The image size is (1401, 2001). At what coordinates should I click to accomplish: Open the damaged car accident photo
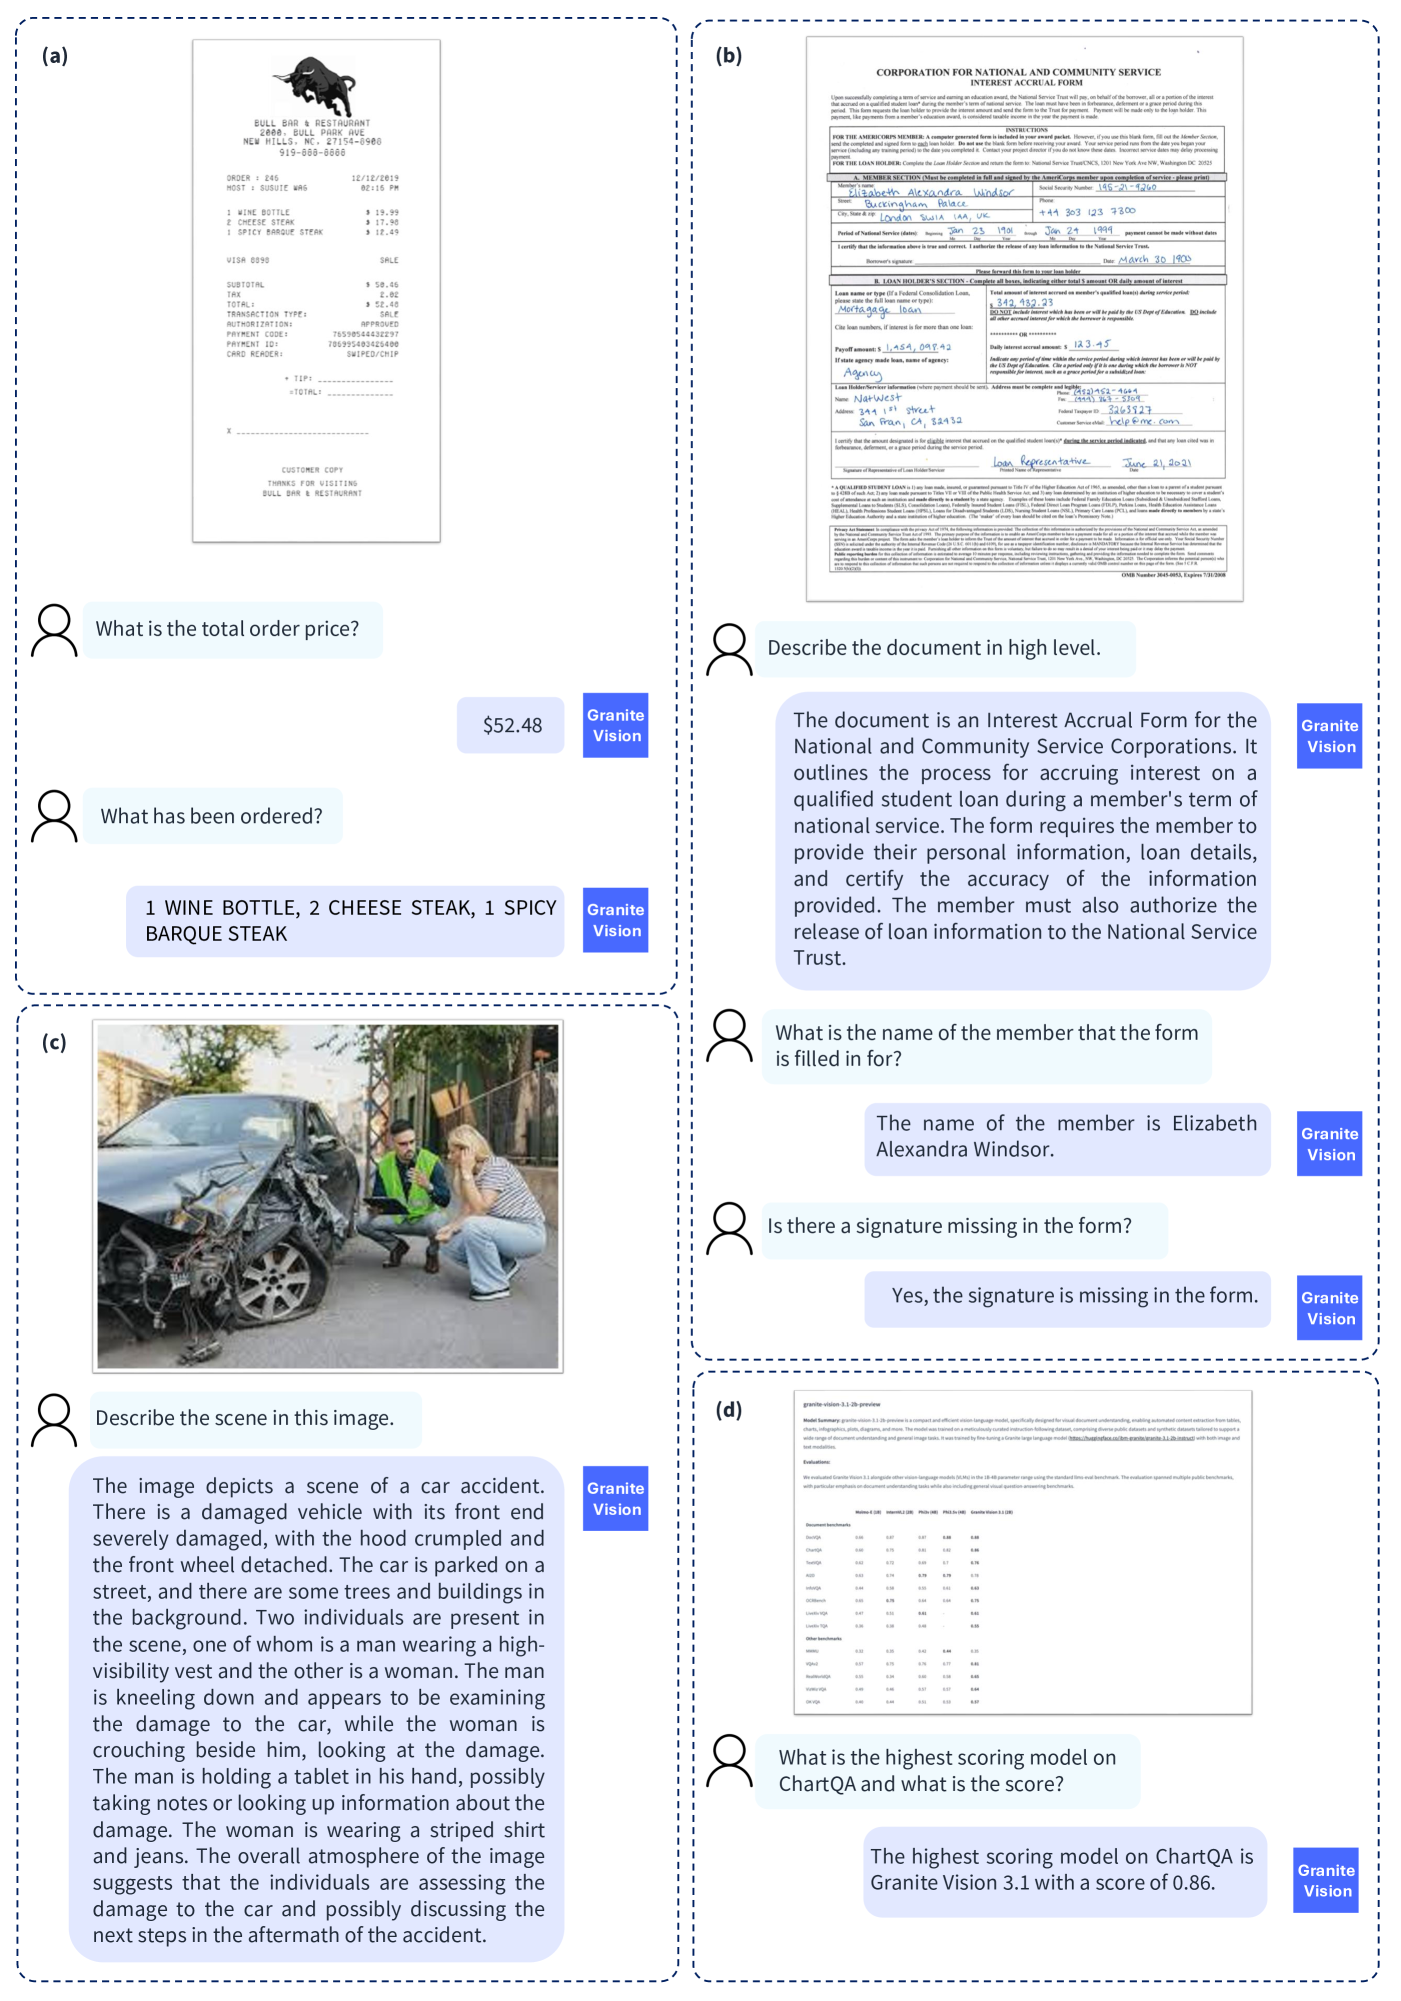[x=328, y=1196]
